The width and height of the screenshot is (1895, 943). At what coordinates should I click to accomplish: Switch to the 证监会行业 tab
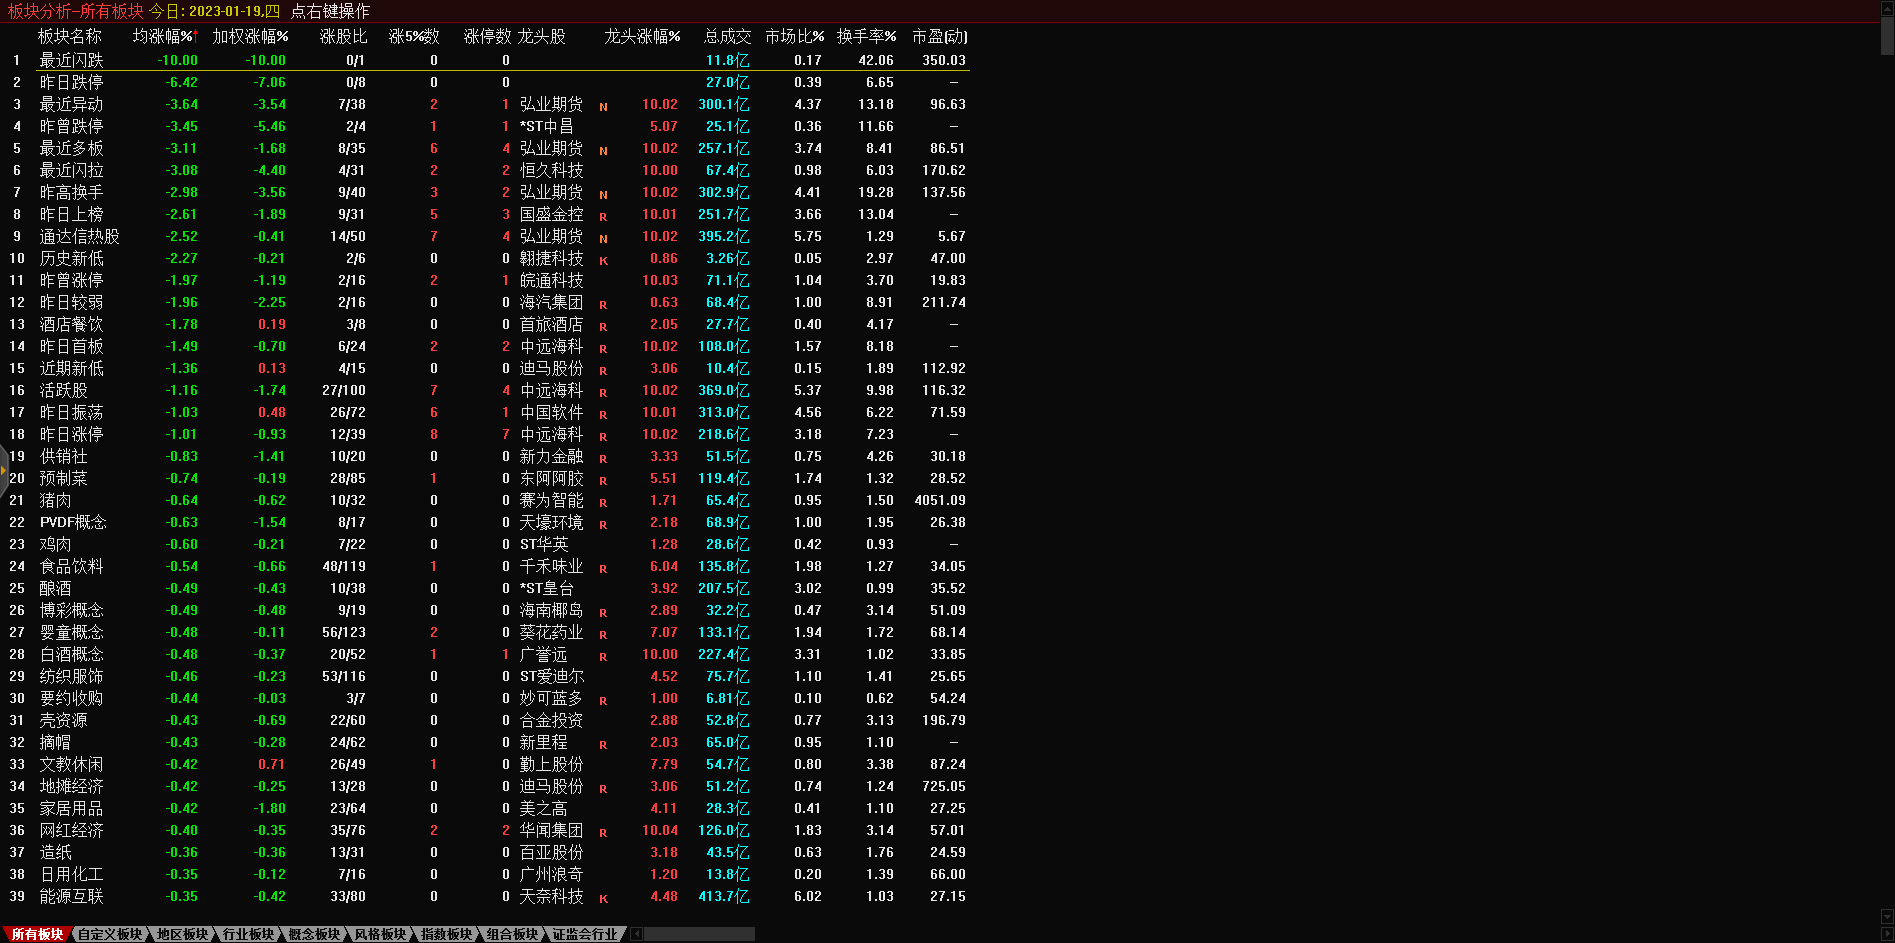coord(585,934)
